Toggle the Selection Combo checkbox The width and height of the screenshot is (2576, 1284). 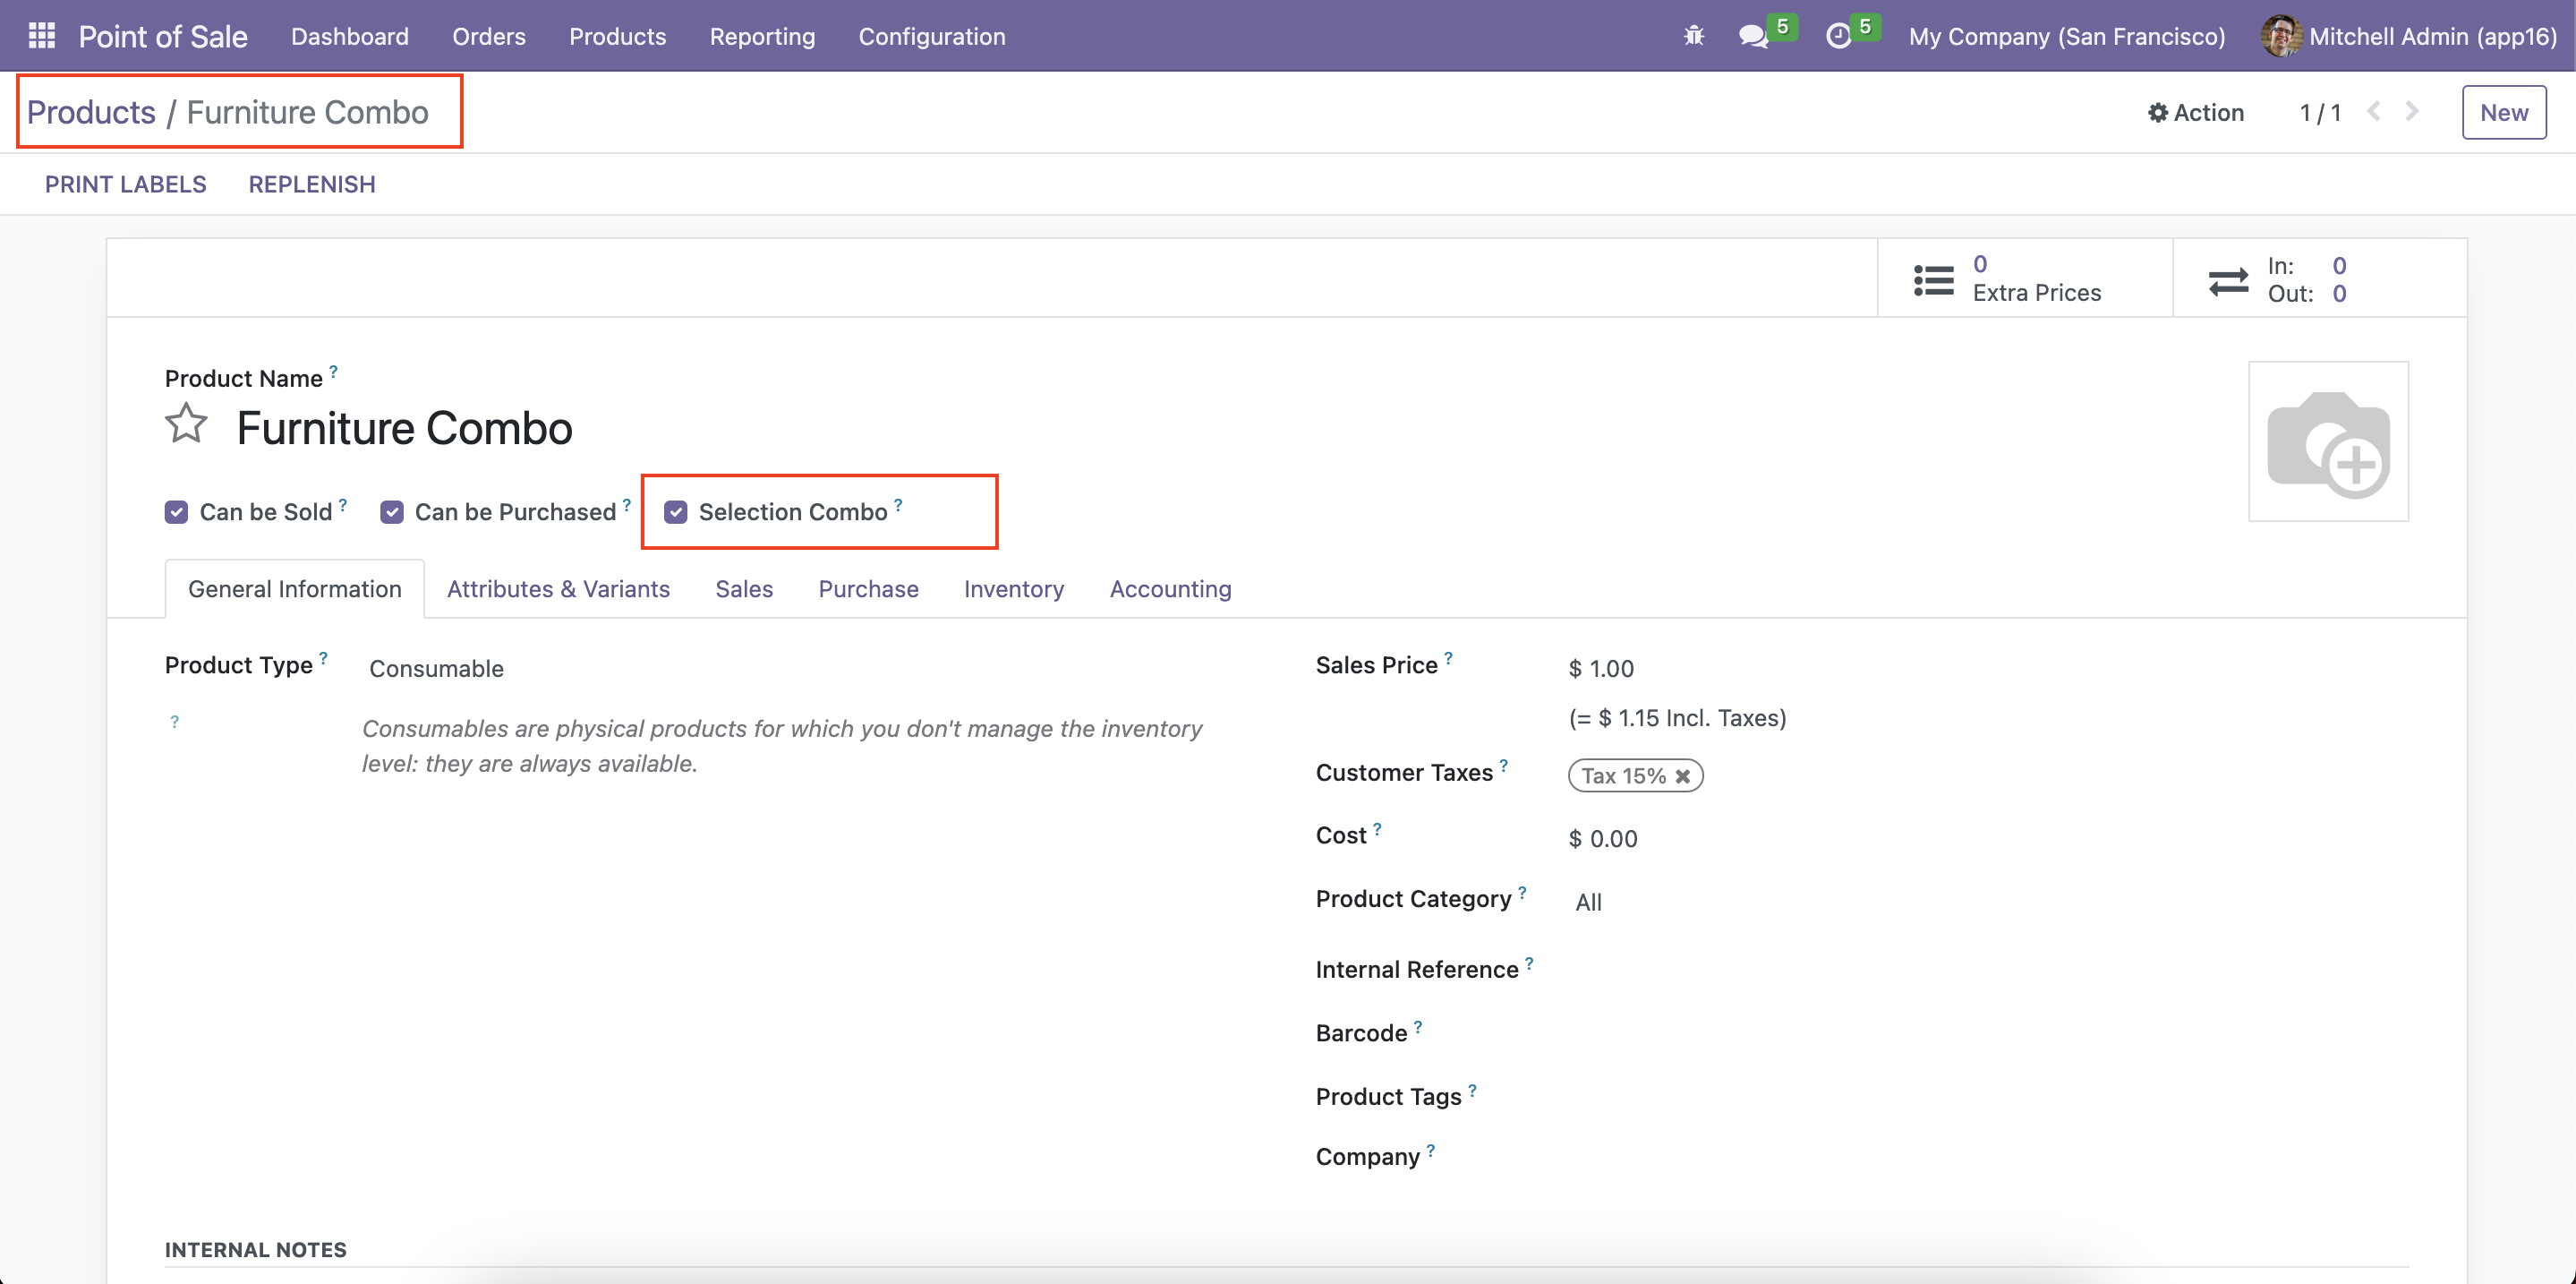point(676,512)
